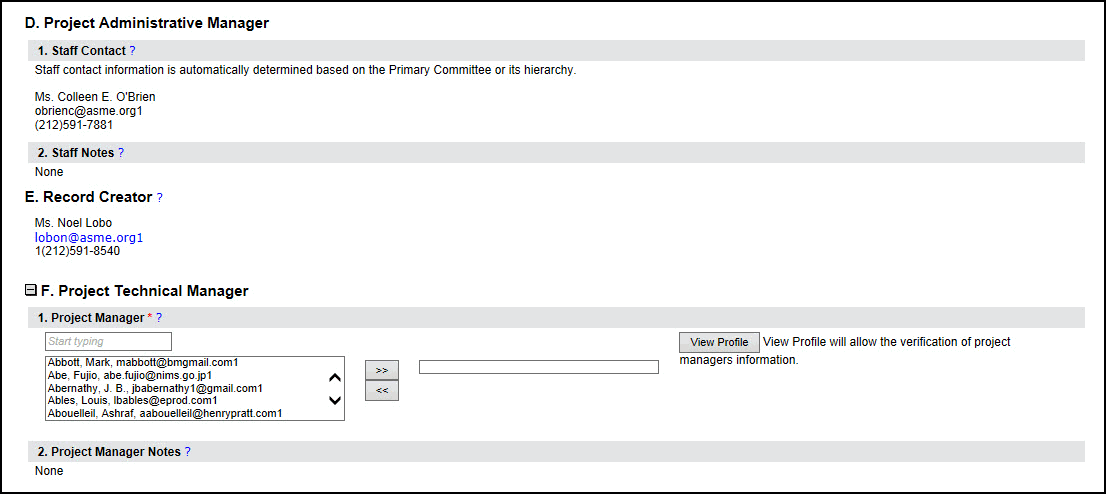The image size is (1106, 494).
Task: Pick Ables, Louis in the listbox
Action: coord(133,400)
